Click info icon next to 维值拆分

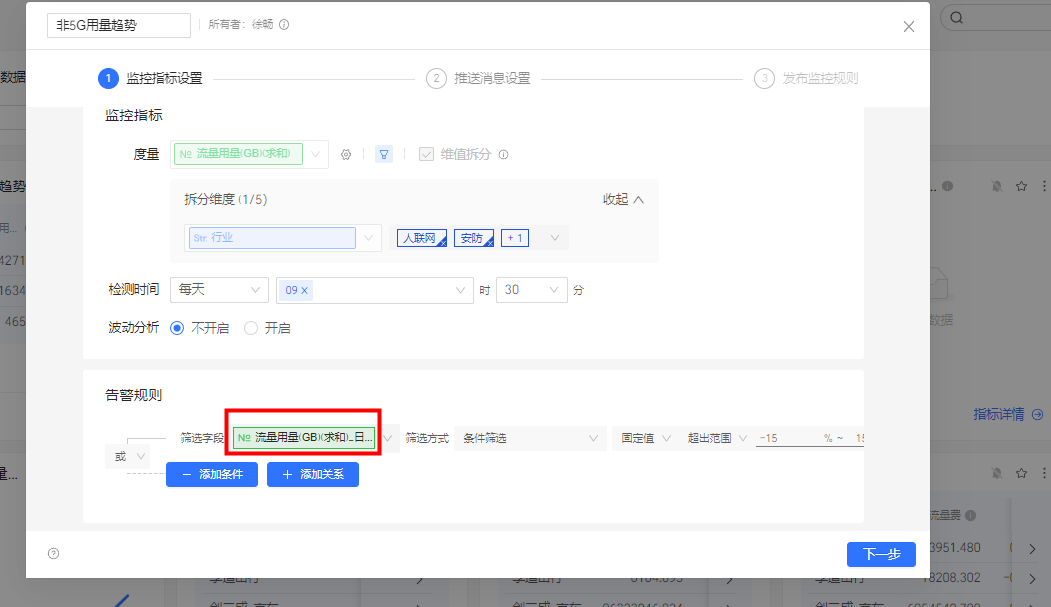coord(504,155)
